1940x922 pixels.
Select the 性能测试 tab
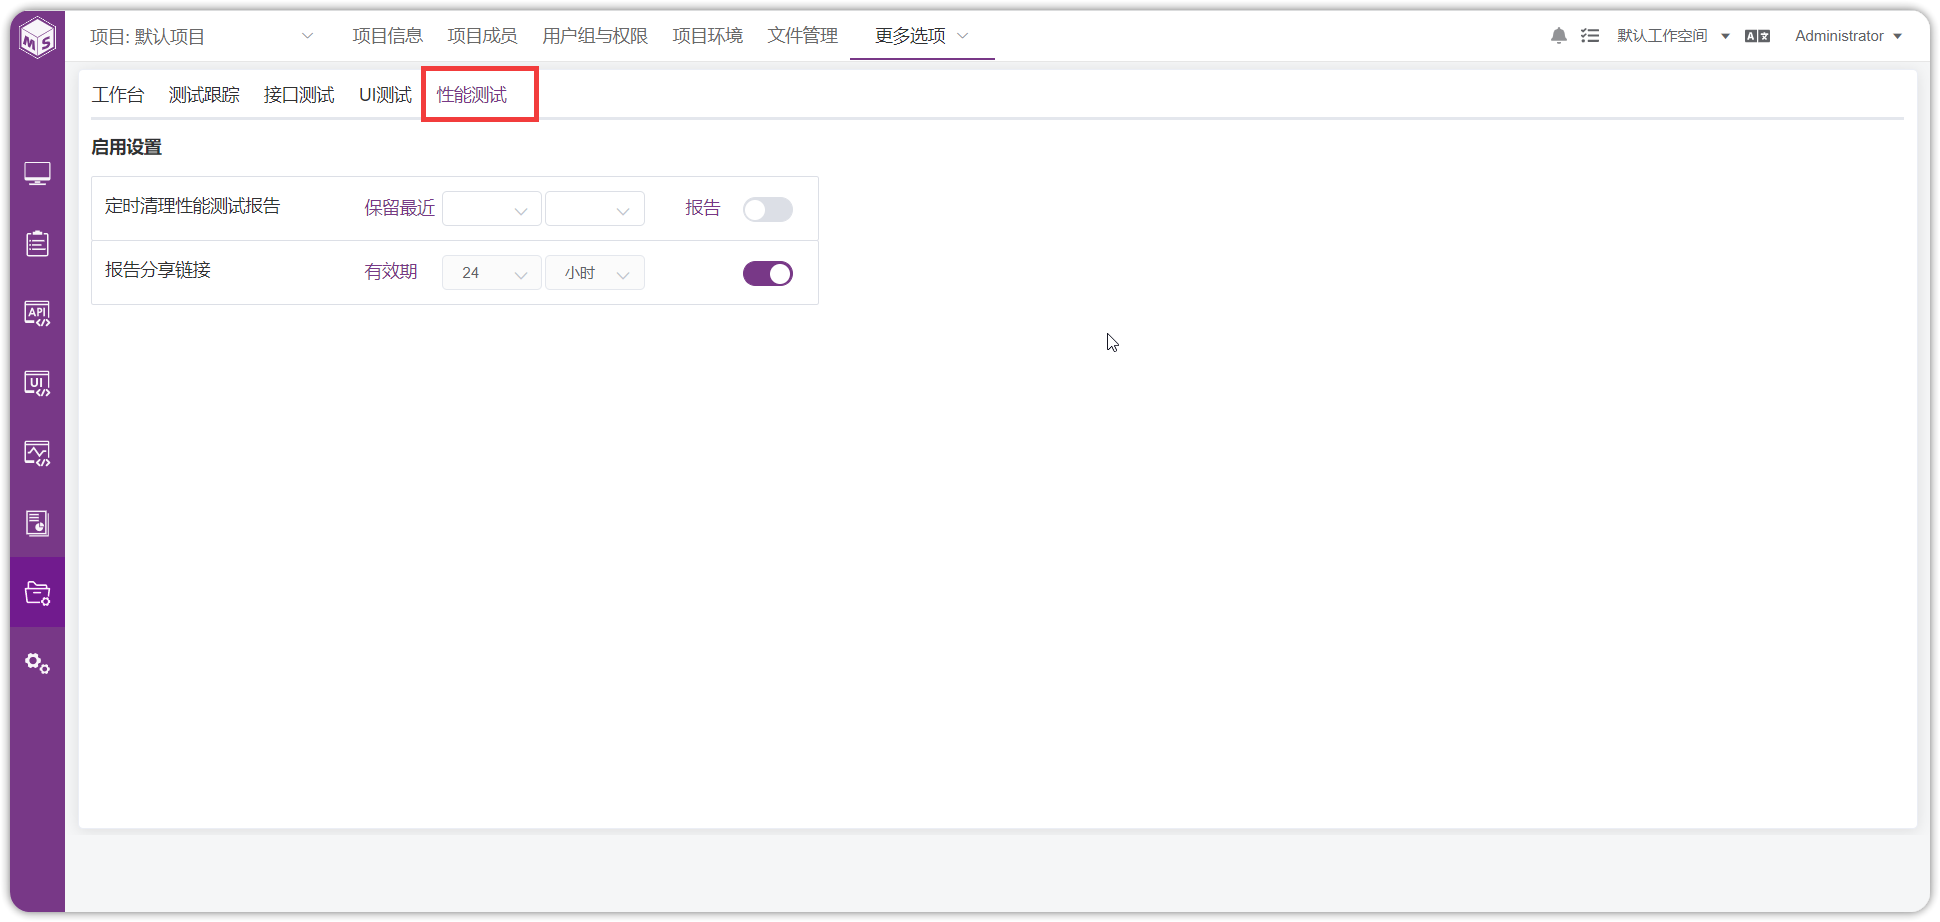point(472,95)
